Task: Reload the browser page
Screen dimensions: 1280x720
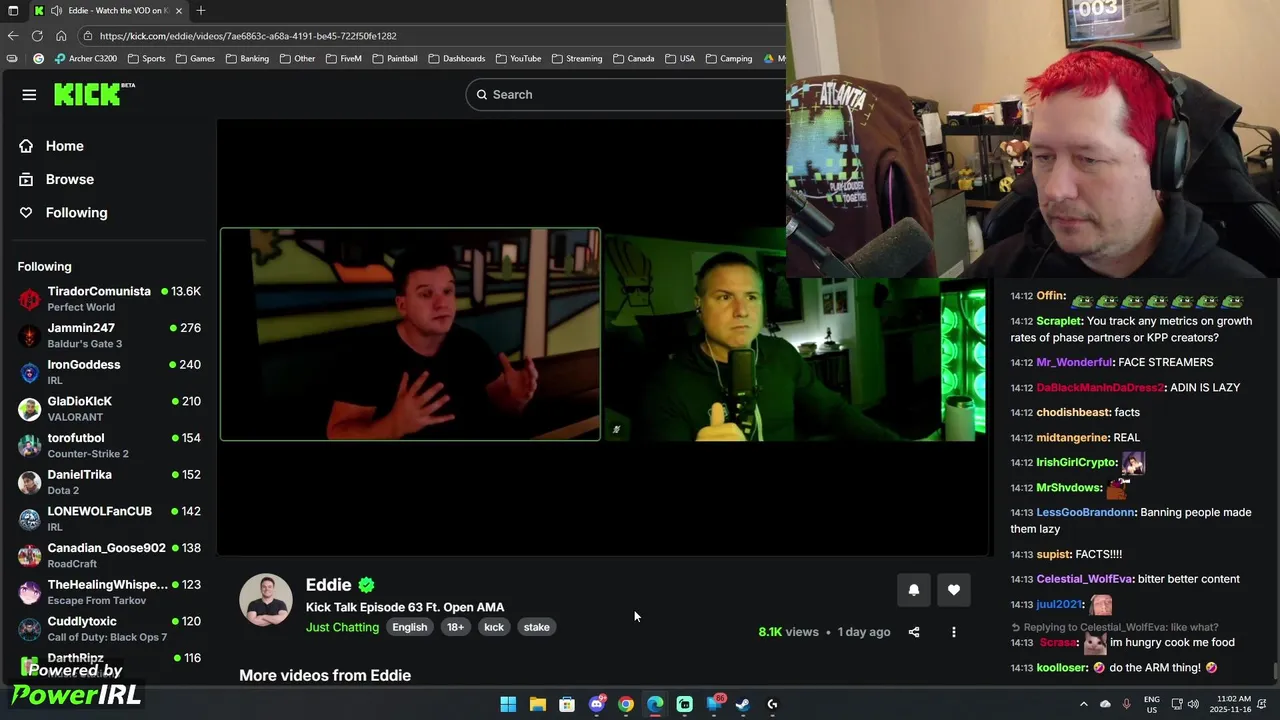Action: point(37,36)
